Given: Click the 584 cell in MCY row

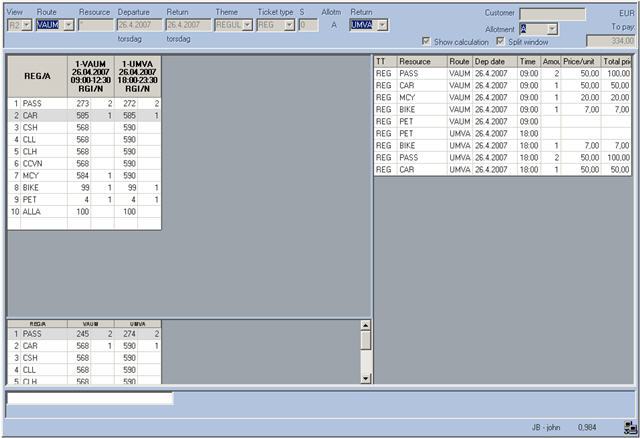Looking at the screenshot, I should (79, 176).
